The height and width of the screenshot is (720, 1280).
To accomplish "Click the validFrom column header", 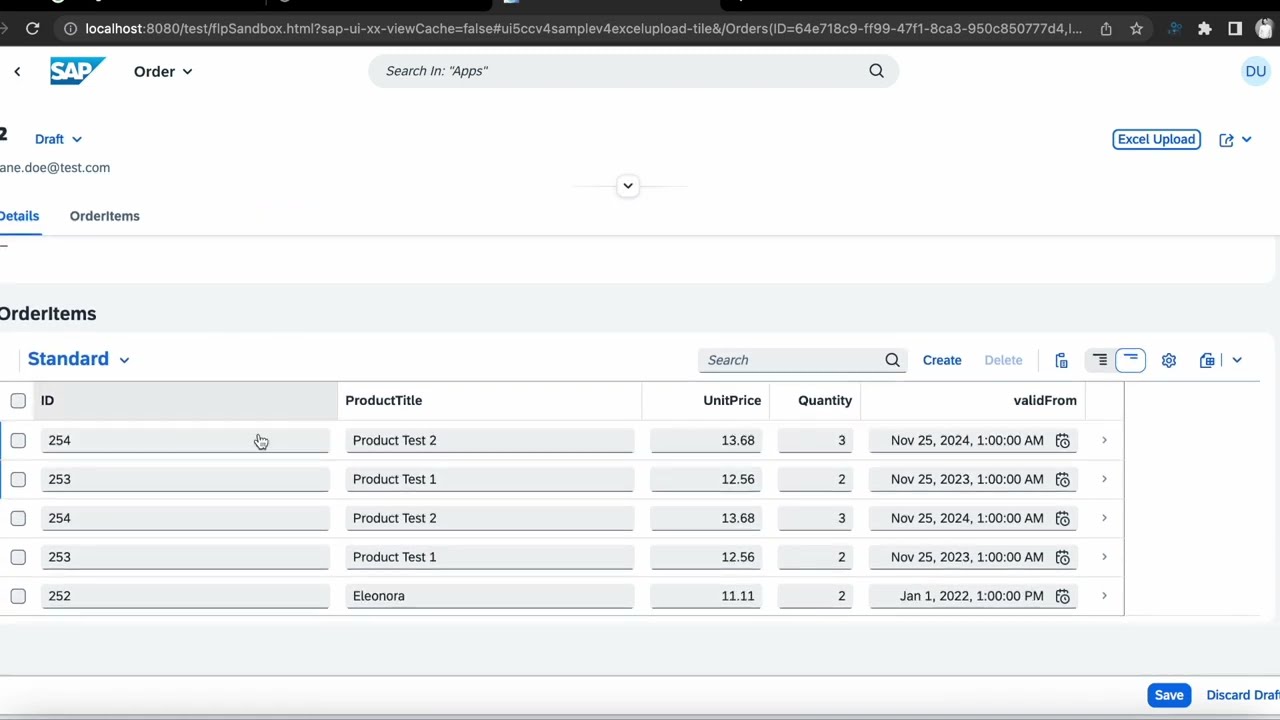I will [972, 401].
